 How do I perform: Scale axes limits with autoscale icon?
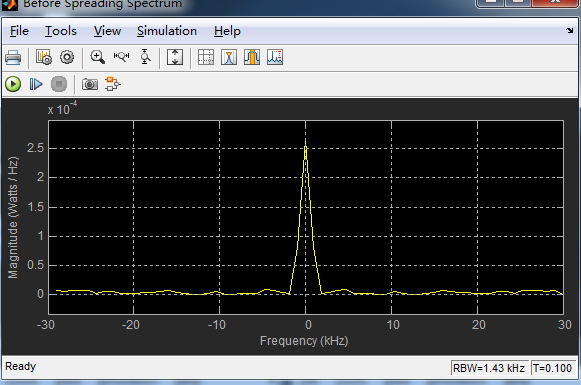point(175,57)
